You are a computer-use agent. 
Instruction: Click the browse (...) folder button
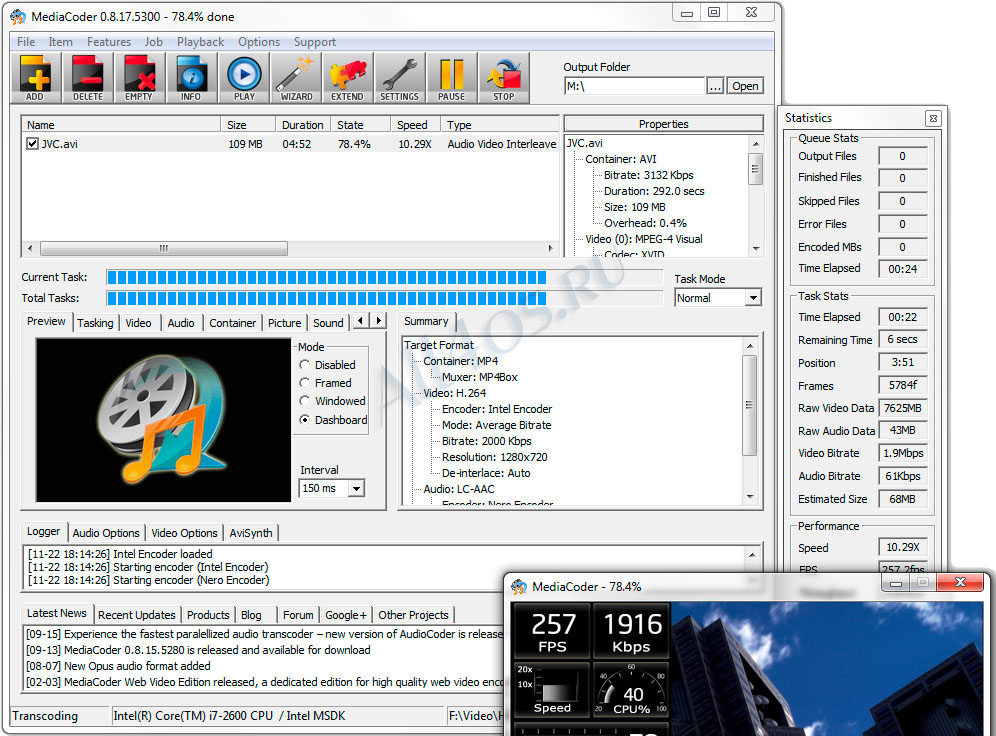[715, 86]
